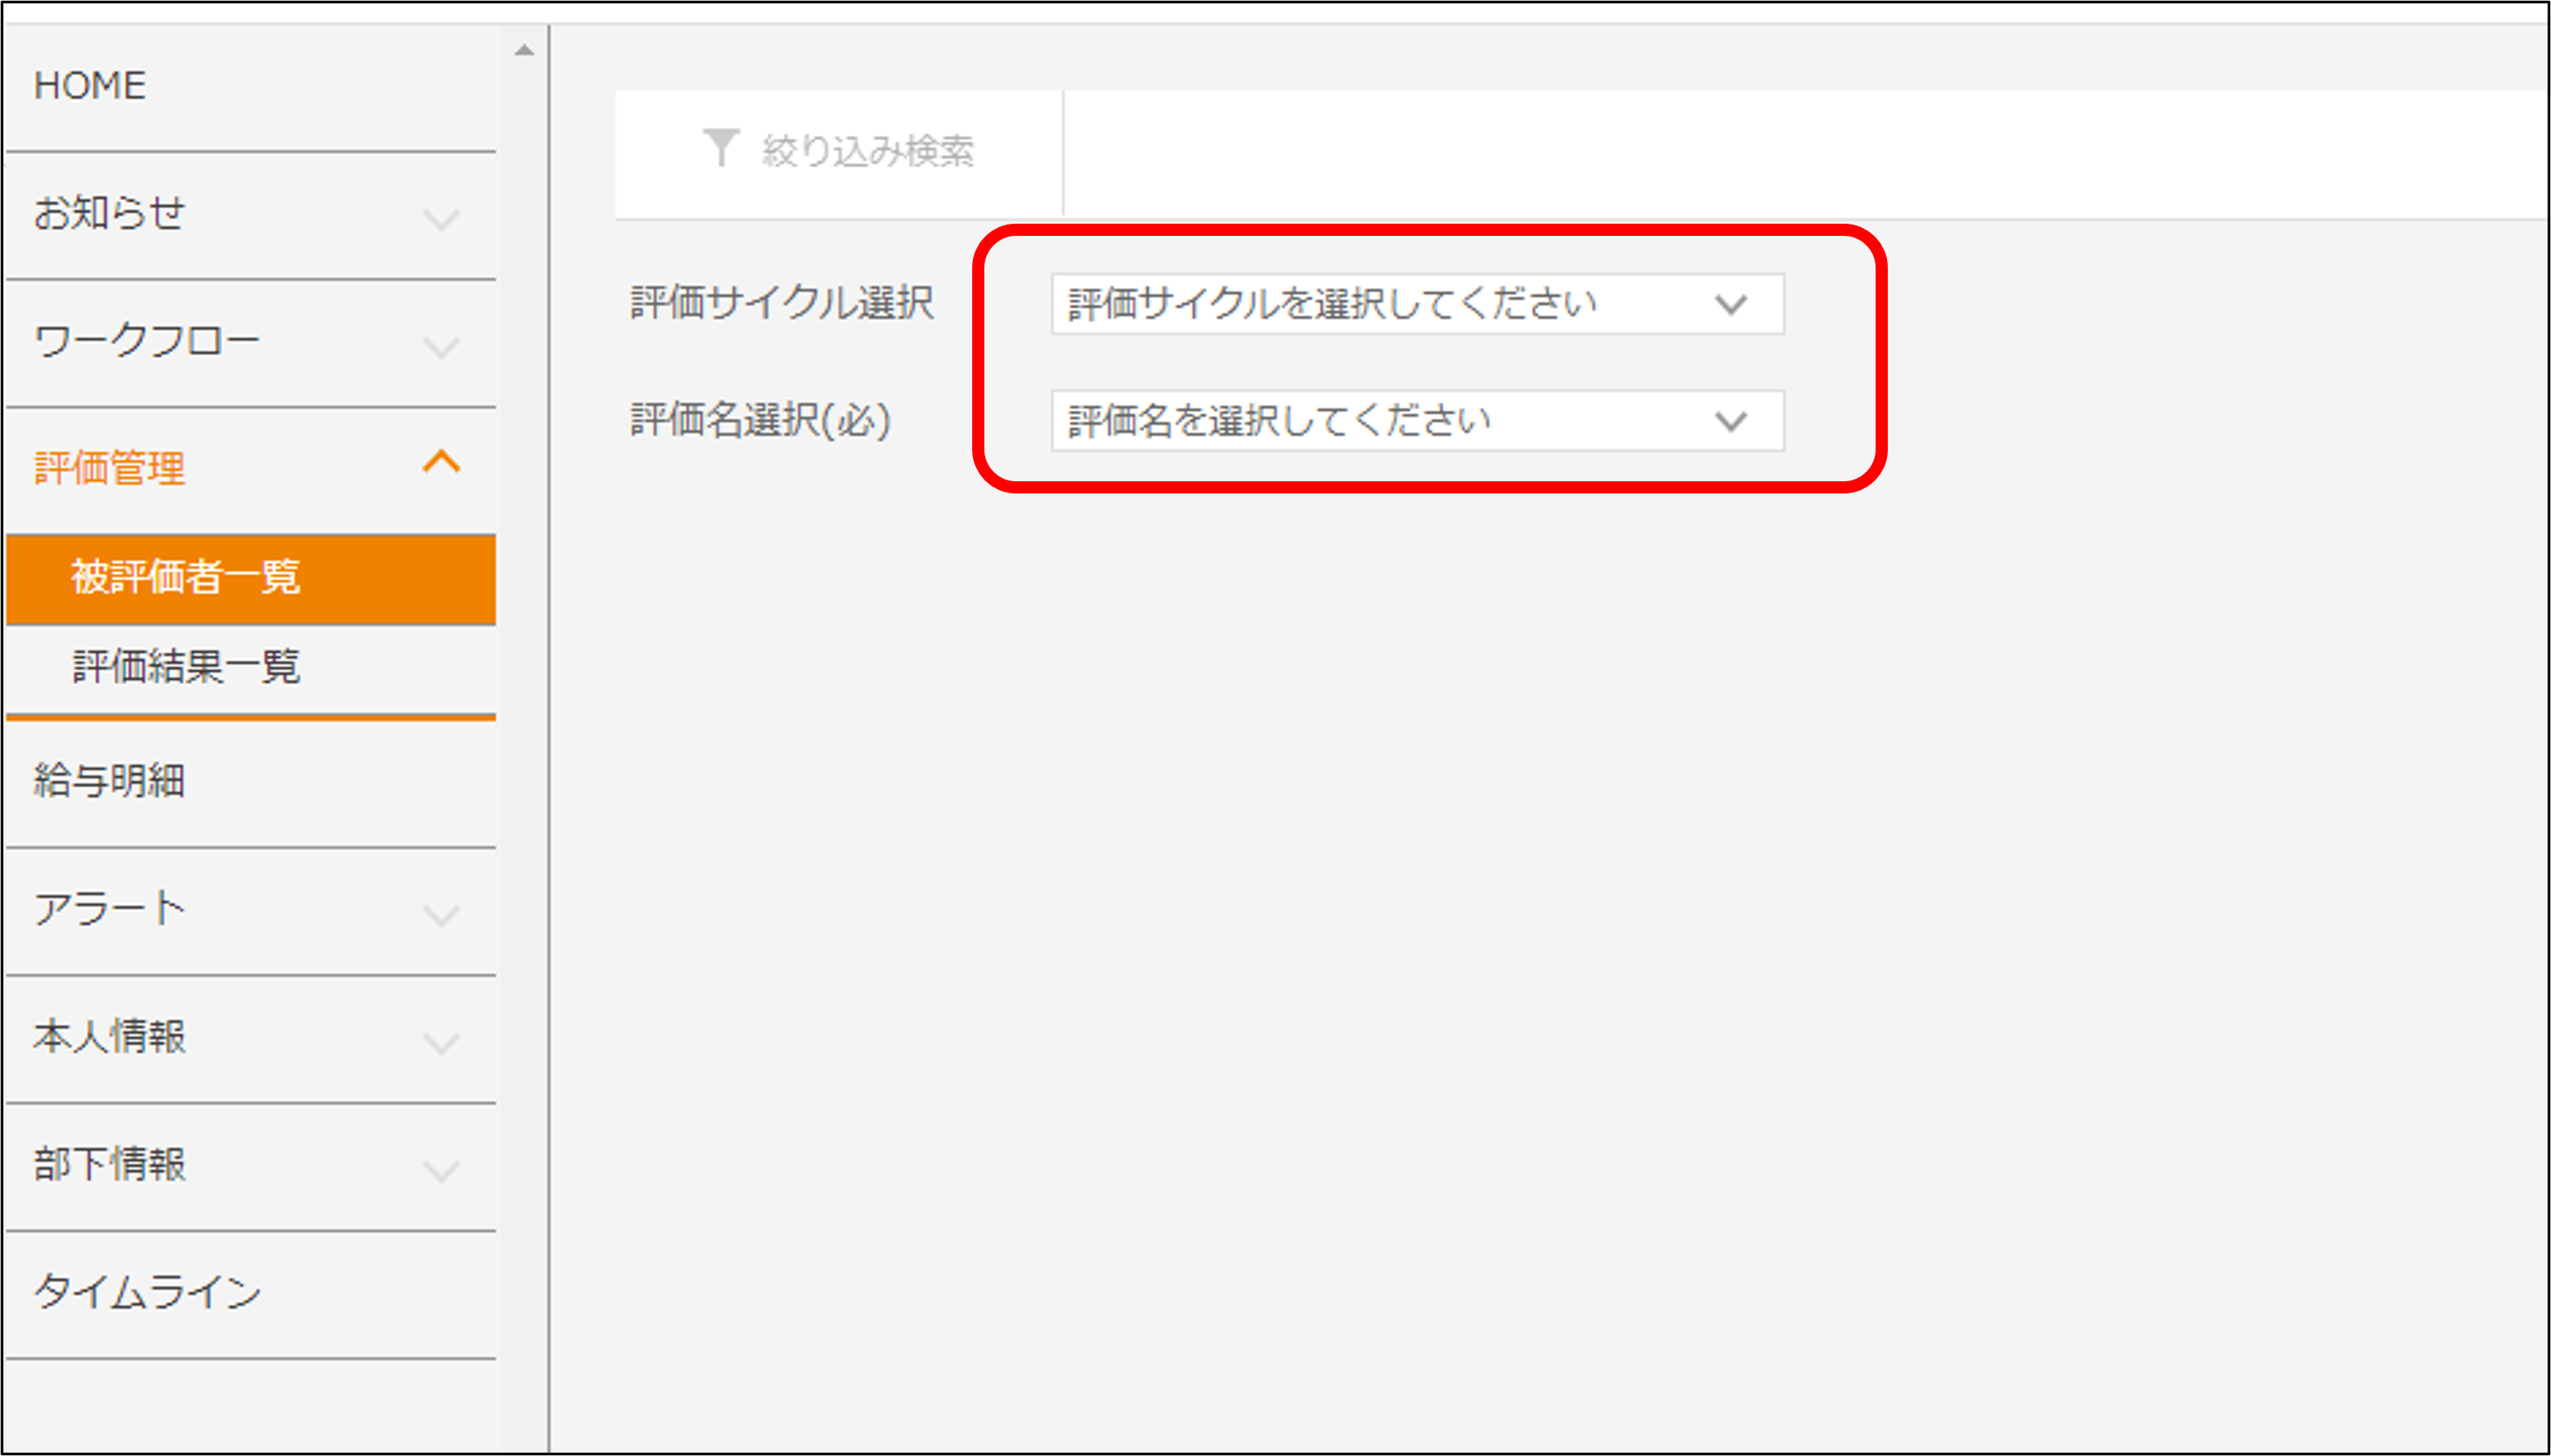Open 評価結果一覧 submenu item
The height and width of the screenshot is (1456, 2551).
tap(186, 667)
